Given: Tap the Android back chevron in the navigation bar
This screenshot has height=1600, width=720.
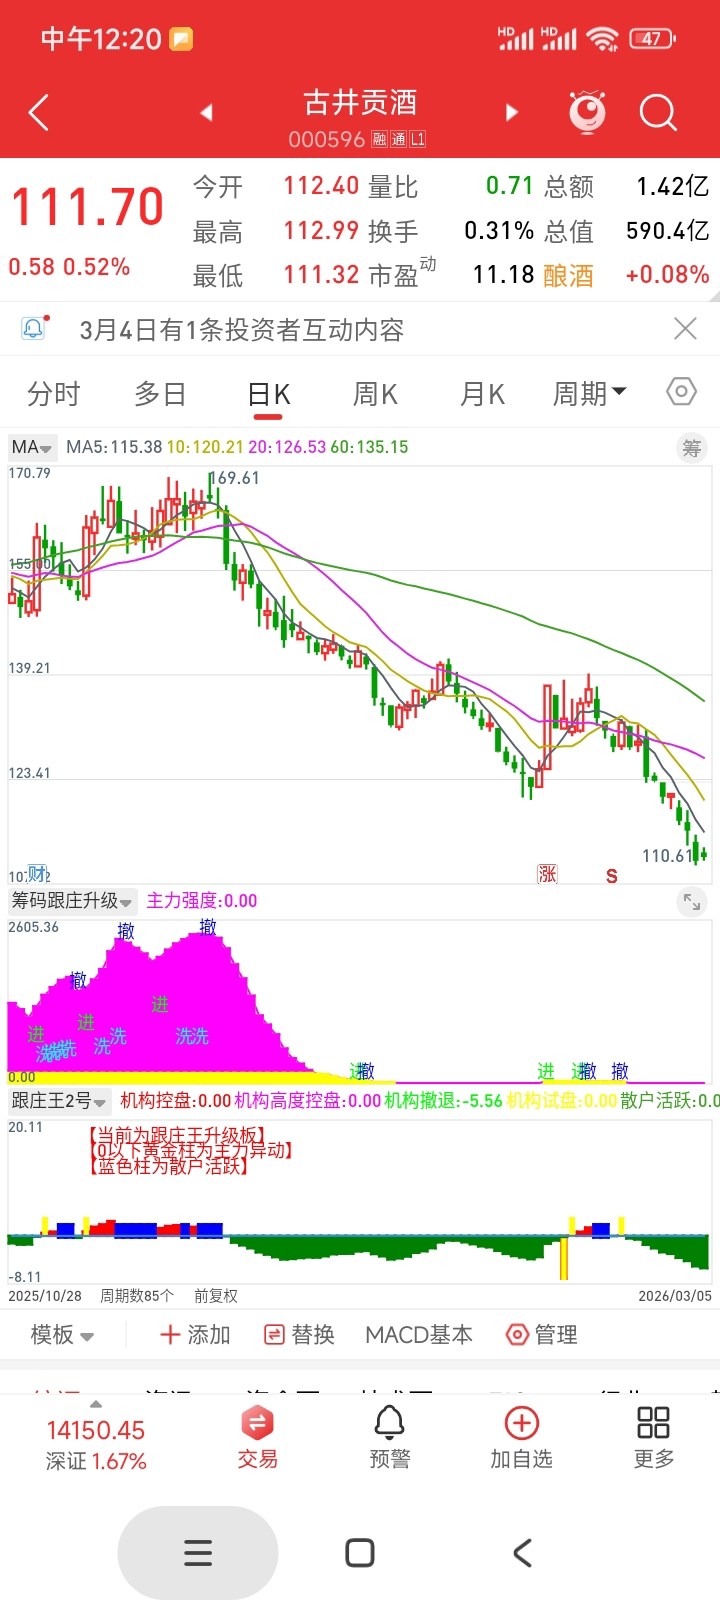Looking at the screenshot, I should (522, 1553).
